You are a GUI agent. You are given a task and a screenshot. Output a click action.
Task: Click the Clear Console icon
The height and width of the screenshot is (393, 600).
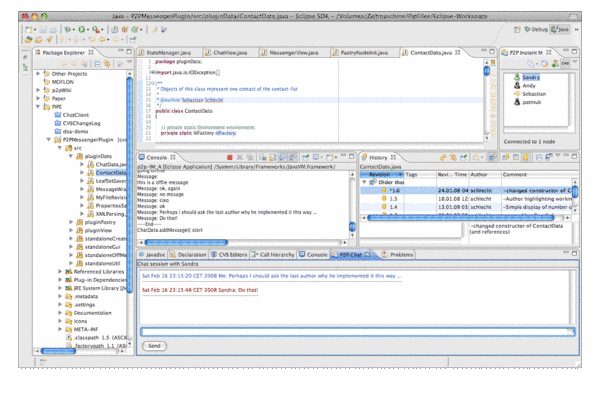click(x=262, y=157)
